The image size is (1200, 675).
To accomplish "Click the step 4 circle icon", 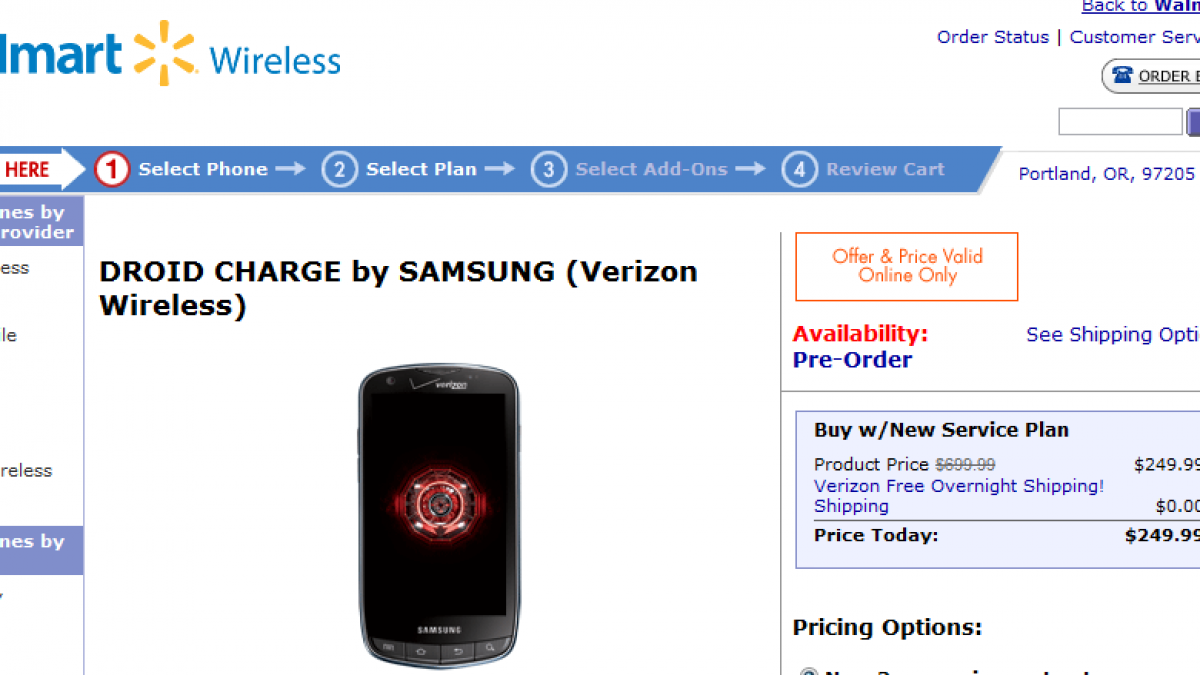I will [799, 170].
